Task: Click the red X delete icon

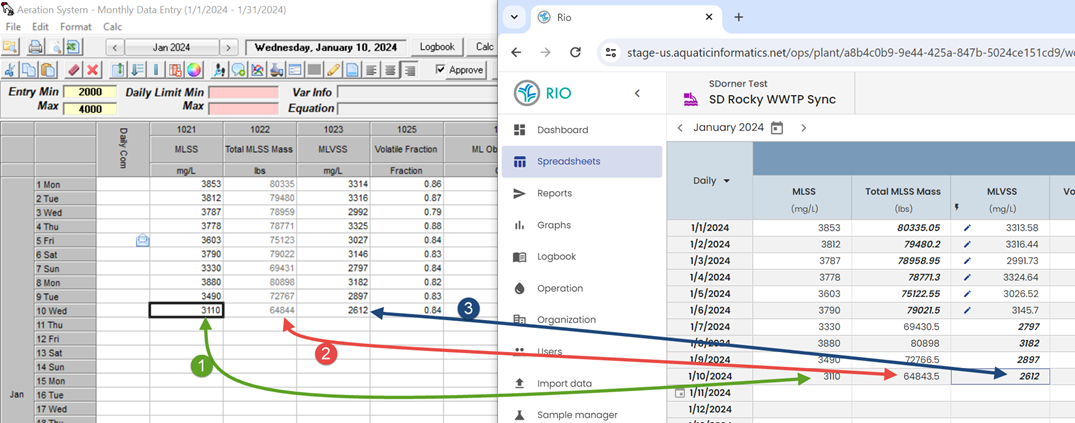Action: (x=93, y=70)
